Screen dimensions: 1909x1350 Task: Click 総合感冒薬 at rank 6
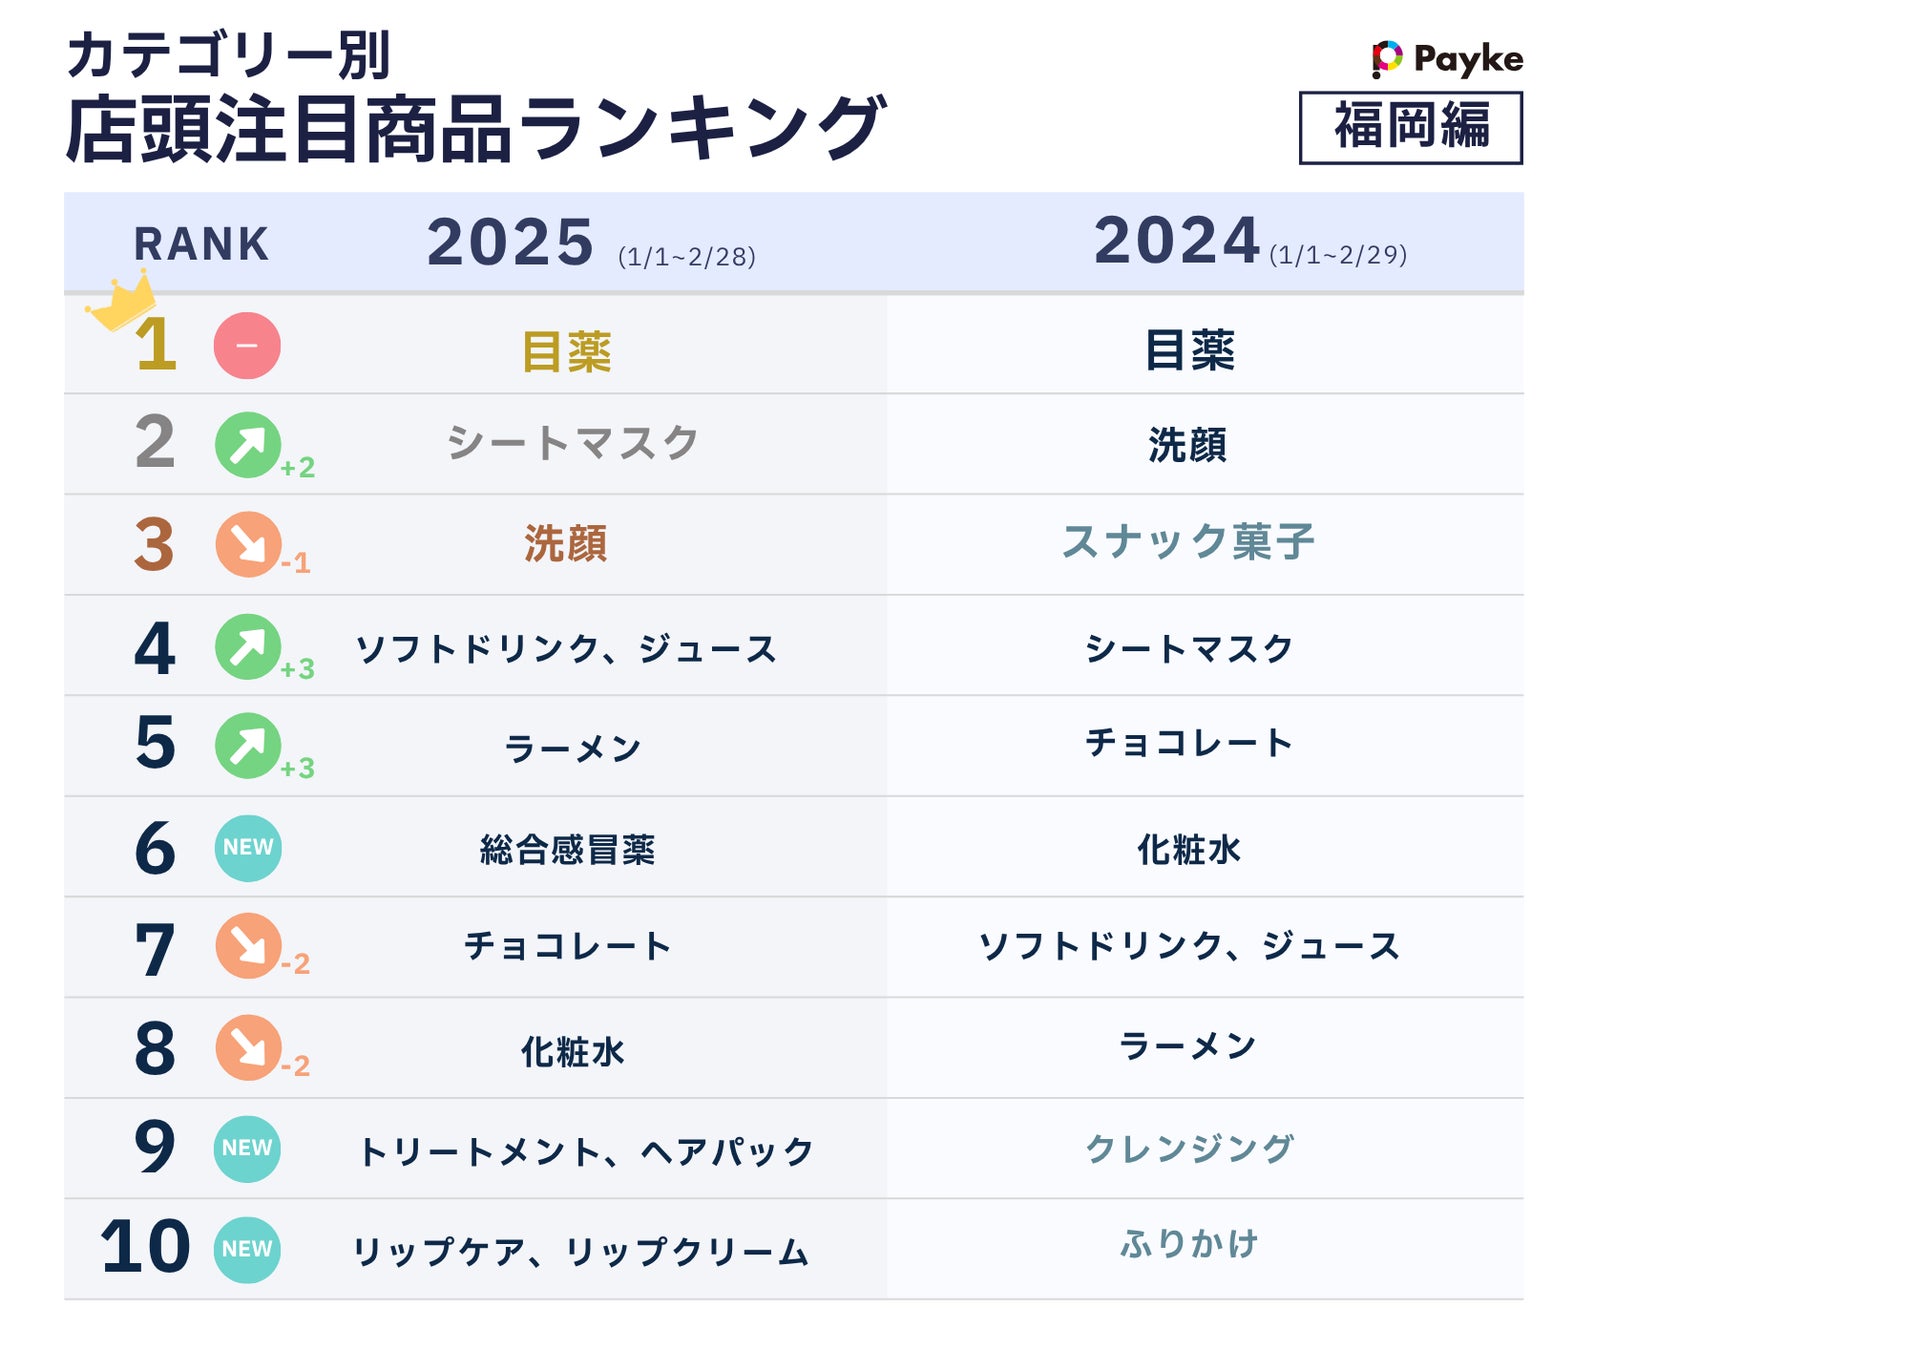tap(567, 850)
